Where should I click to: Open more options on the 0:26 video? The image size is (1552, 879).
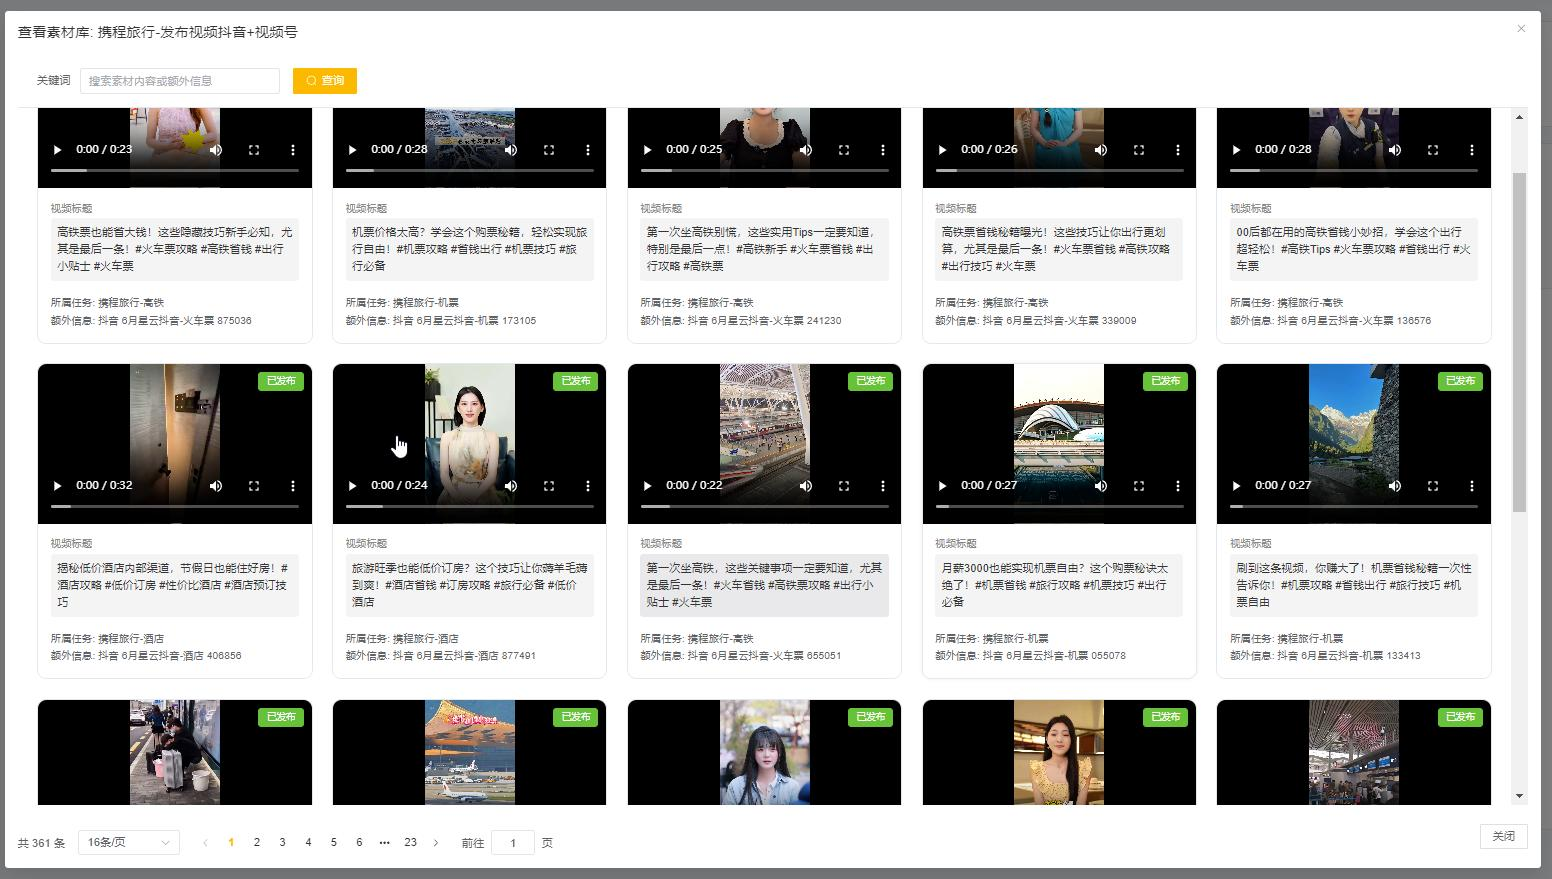point(1178,150)
